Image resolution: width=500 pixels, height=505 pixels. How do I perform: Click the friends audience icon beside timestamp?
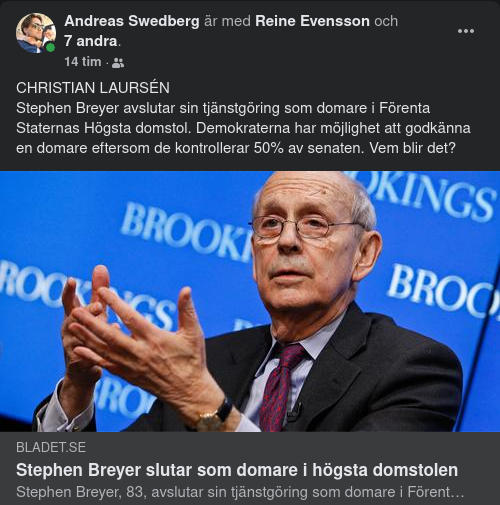tap(118, 63)
